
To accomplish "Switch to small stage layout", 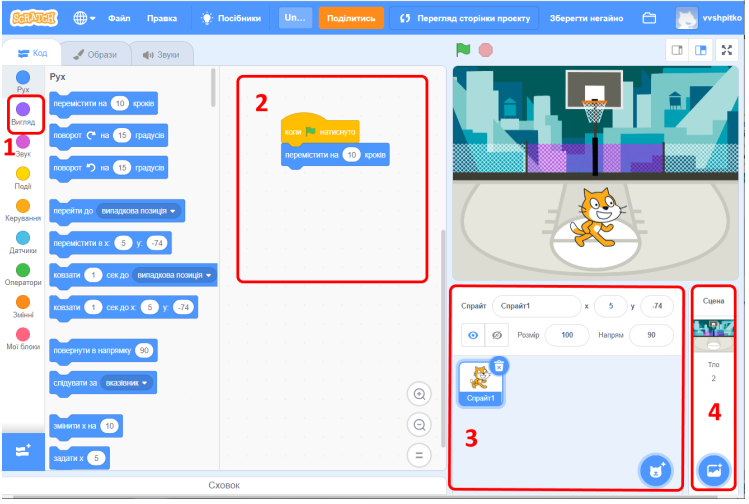I will [x=676, y=49].
